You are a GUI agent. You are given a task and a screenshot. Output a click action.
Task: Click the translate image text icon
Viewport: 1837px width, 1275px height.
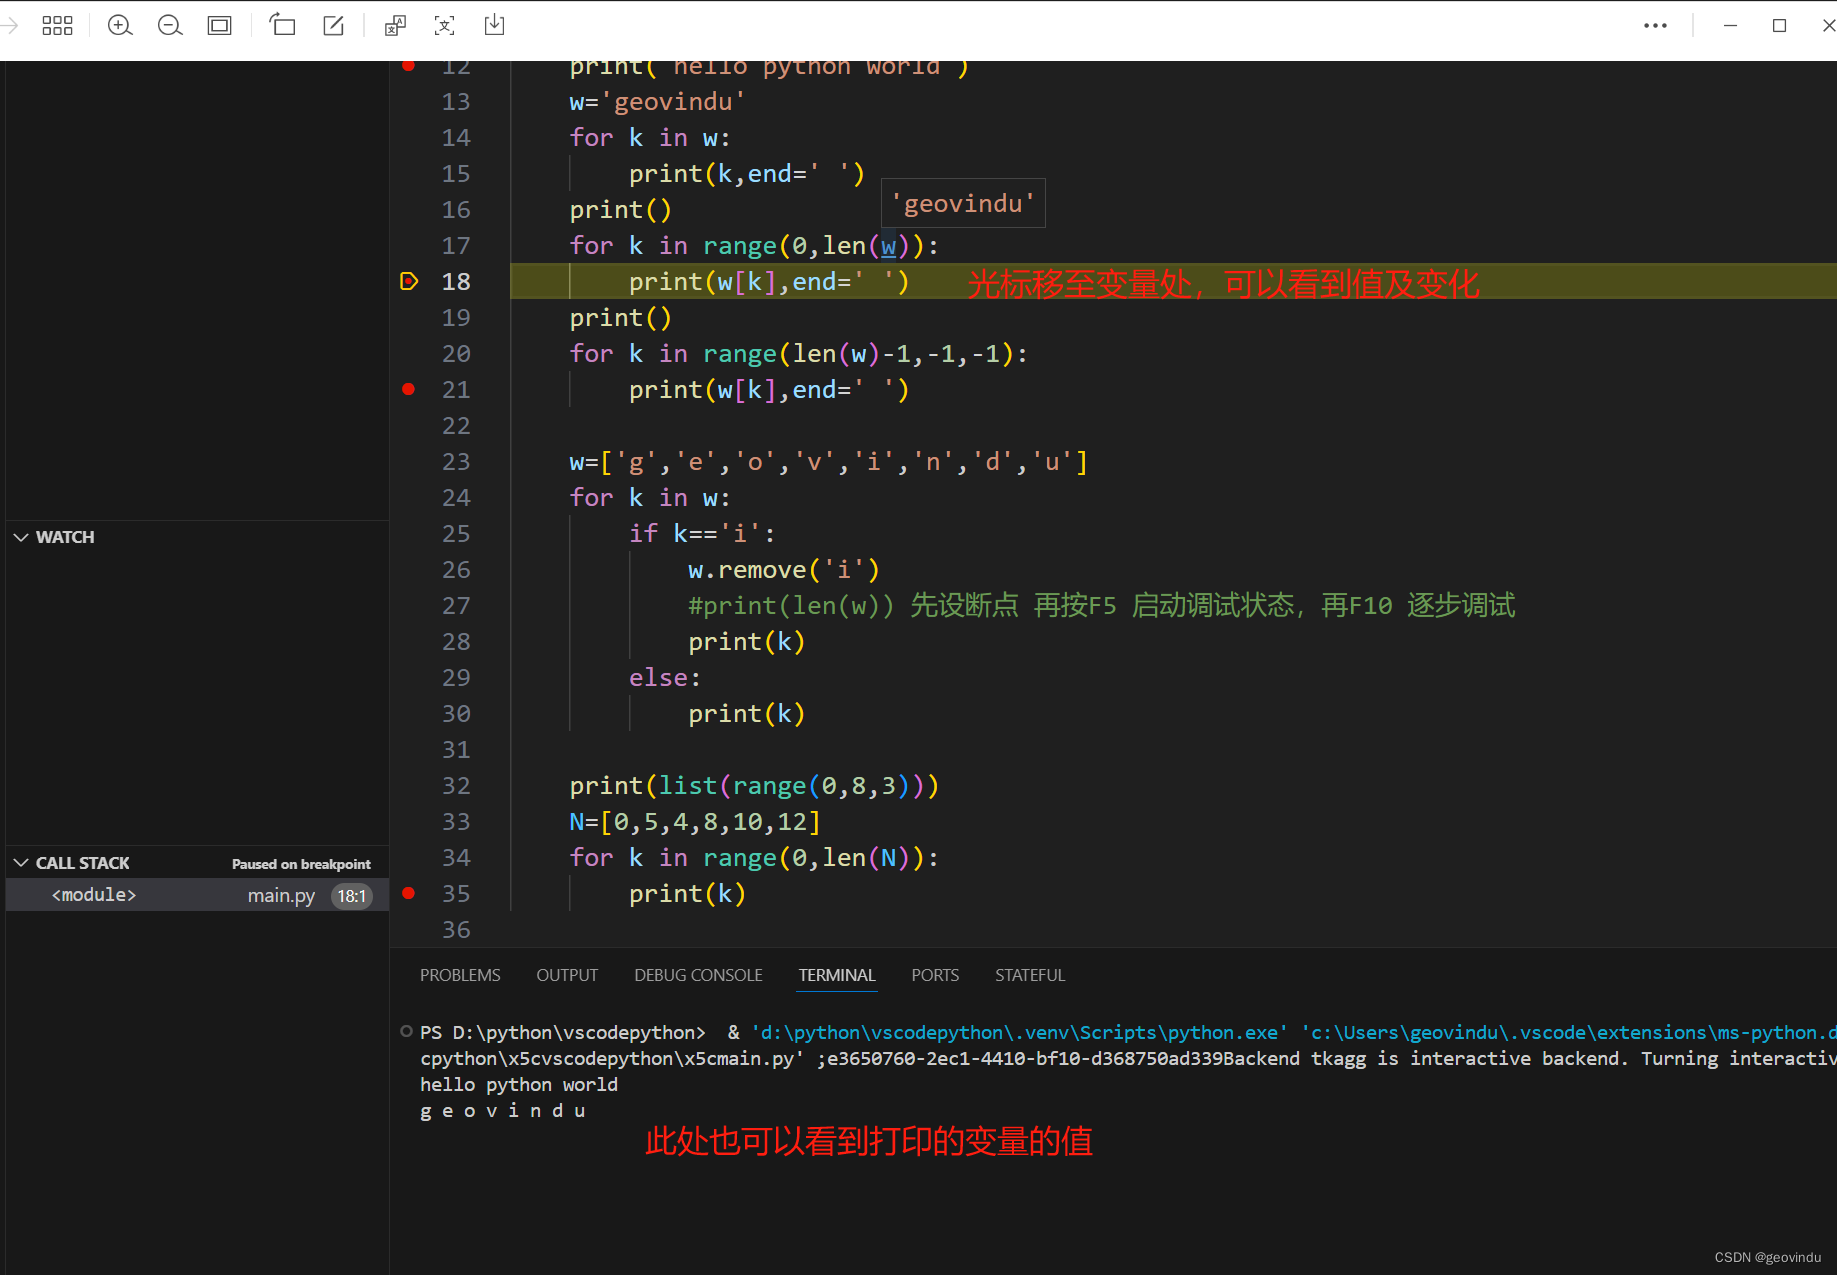point(395,25)
